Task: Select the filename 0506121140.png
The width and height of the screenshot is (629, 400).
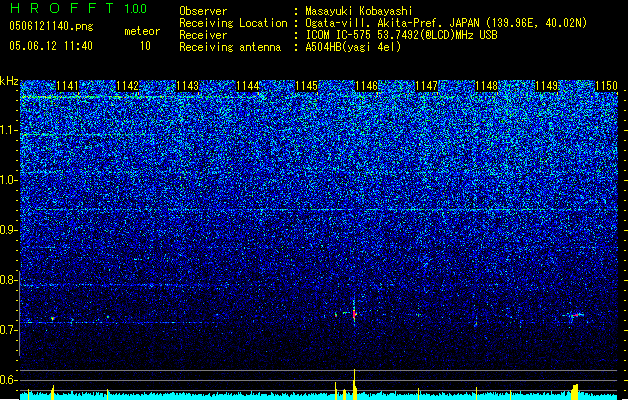Action: 51,26
